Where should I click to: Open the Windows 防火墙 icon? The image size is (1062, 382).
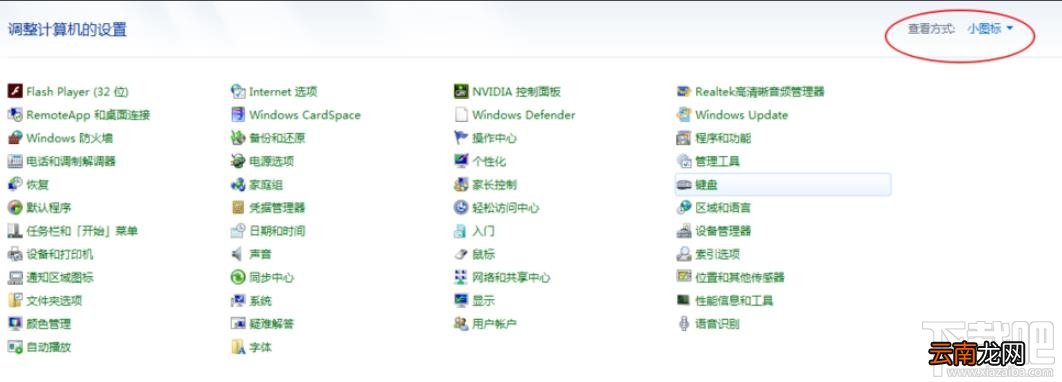click(15, 137)
